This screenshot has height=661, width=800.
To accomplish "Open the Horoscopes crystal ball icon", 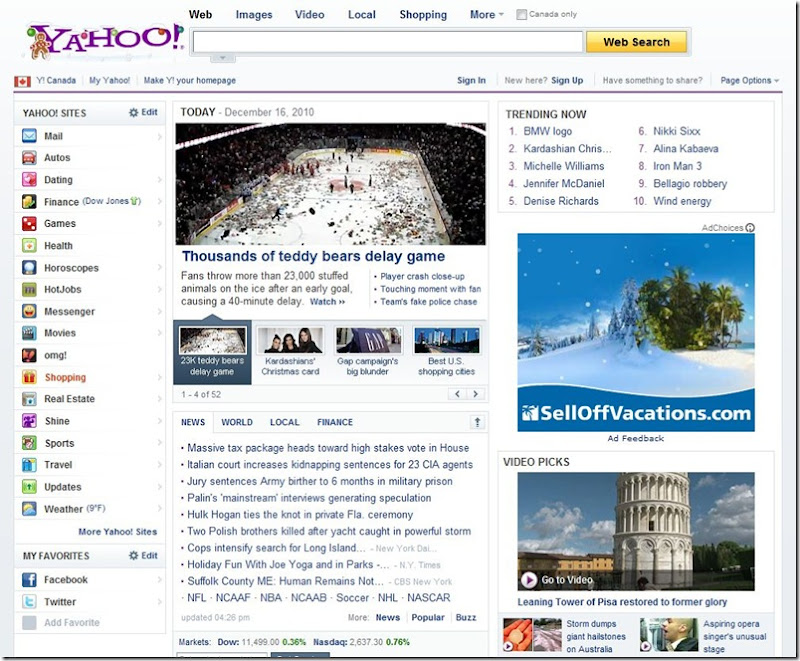I will click(29, 267).
